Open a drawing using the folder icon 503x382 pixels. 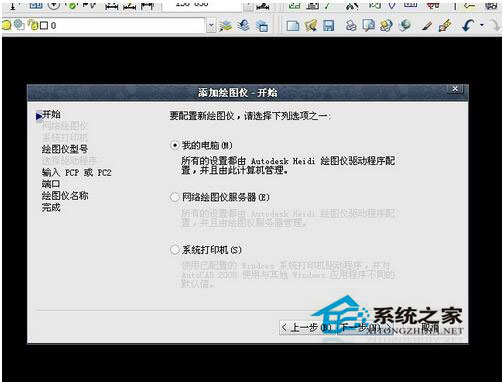coord(311,26)
